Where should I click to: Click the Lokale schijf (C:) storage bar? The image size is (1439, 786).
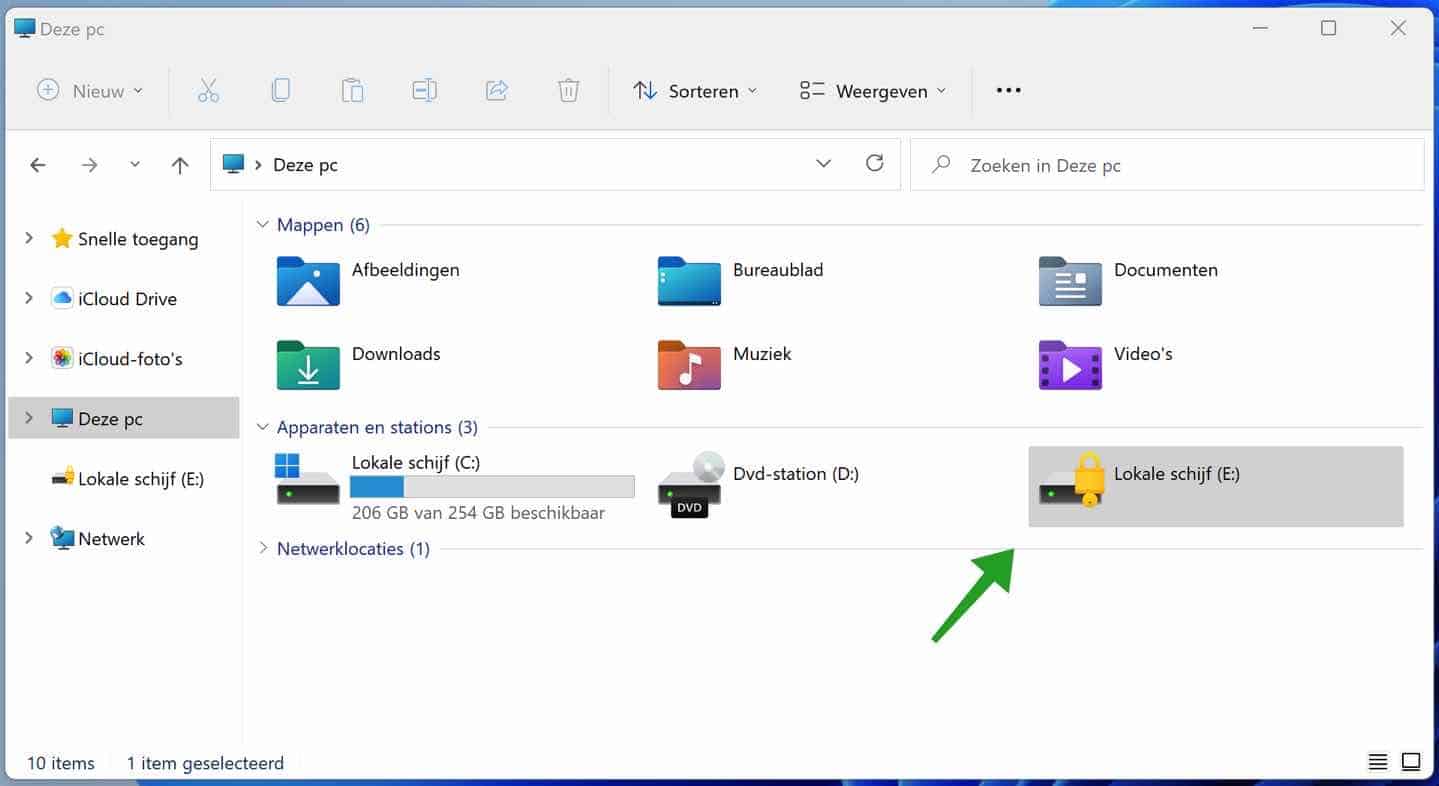[492, 487]
